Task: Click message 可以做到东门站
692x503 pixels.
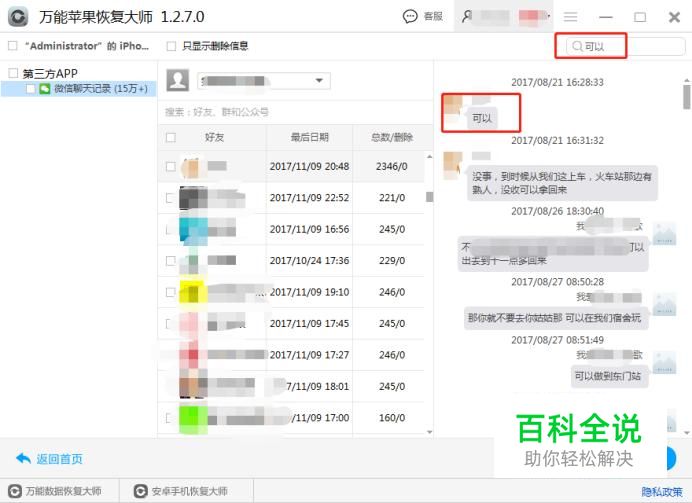Action: (x=609, y=376)
